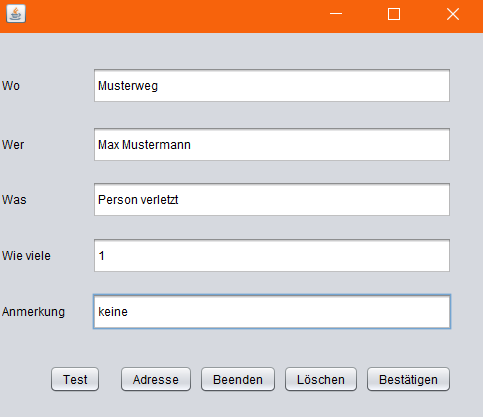Viewport: 483px width, 417px height.
Task: Quit via the Beenden button
Action: (x=238, y=379)
